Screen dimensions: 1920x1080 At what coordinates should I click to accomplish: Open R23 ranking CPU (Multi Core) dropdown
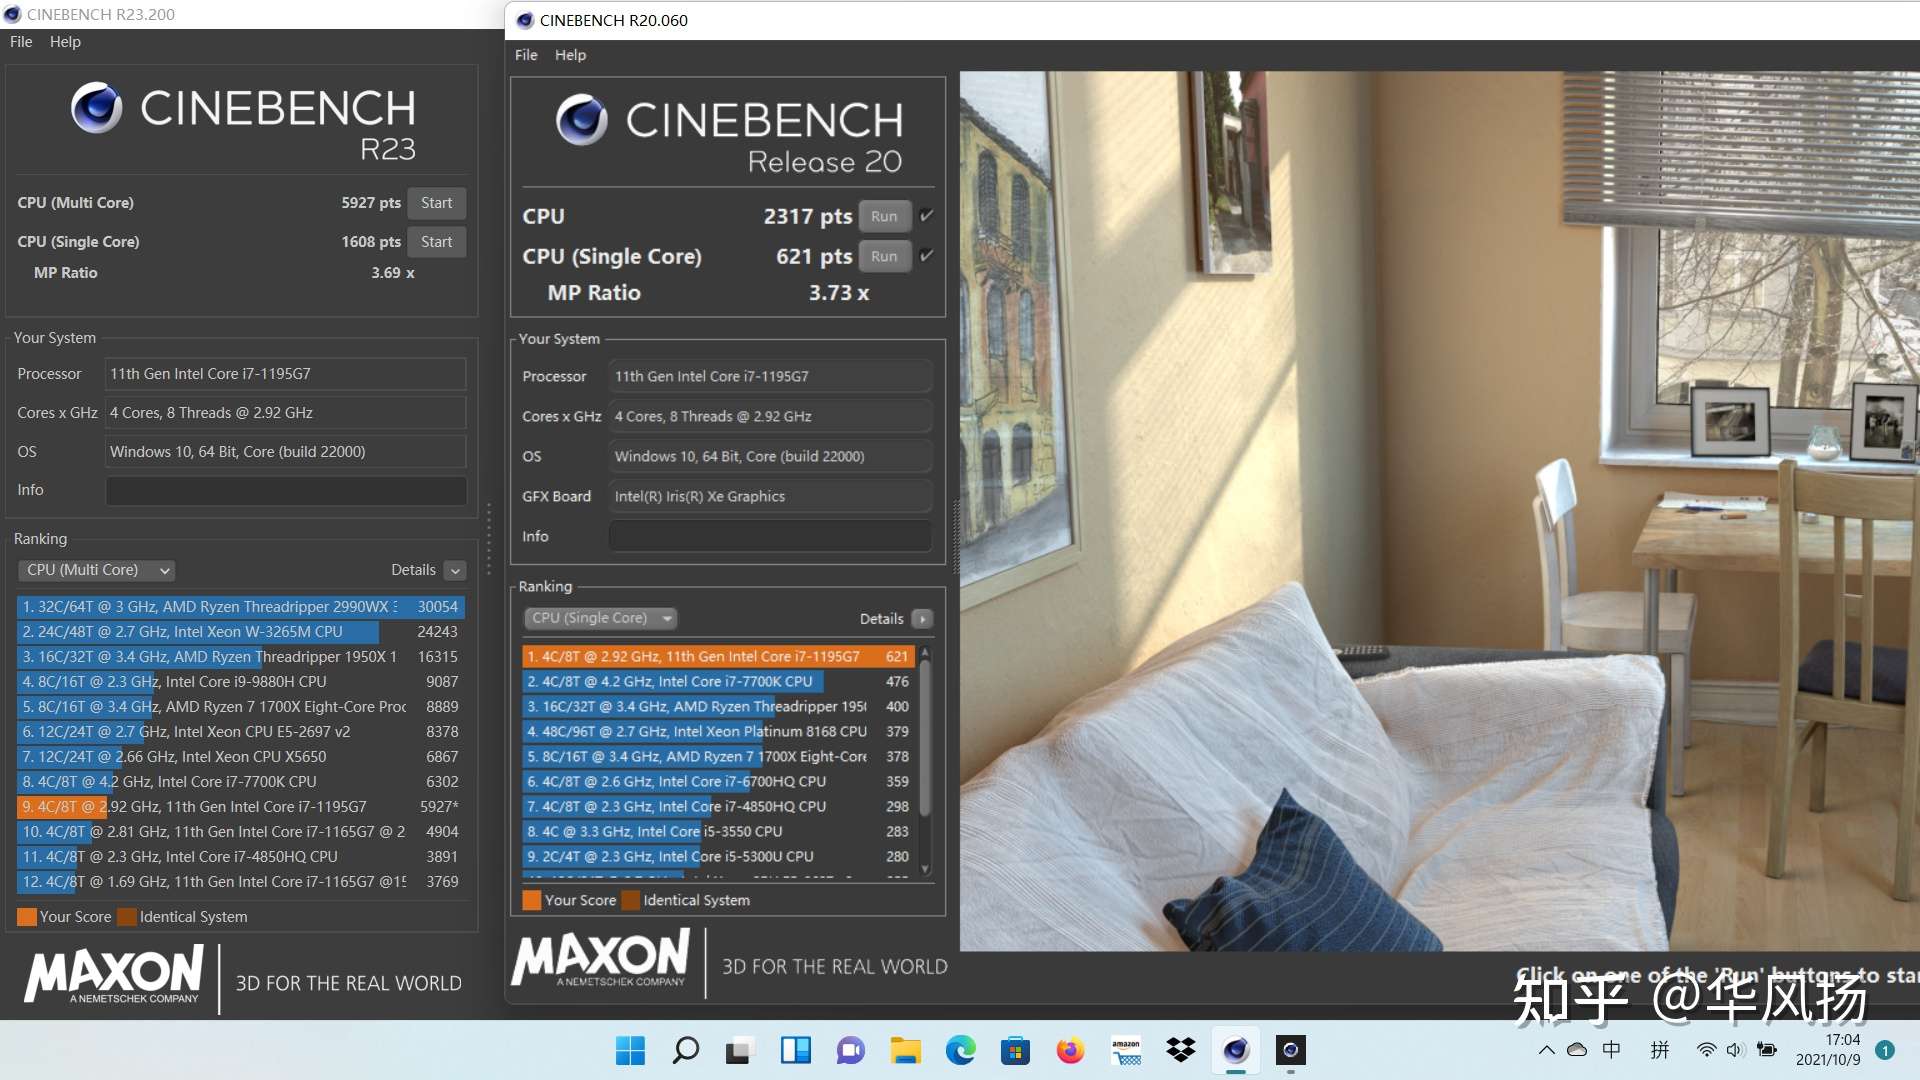click(x=97, y=570)
